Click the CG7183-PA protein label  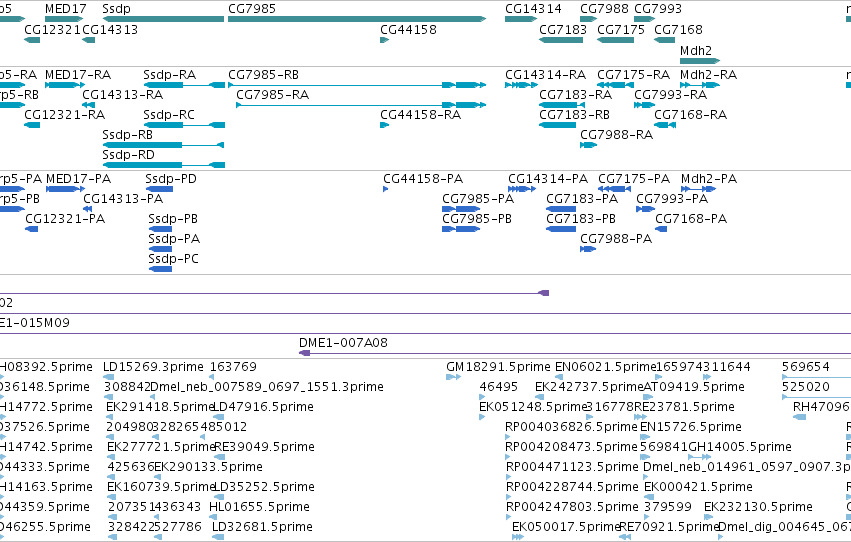click(582, 199)
